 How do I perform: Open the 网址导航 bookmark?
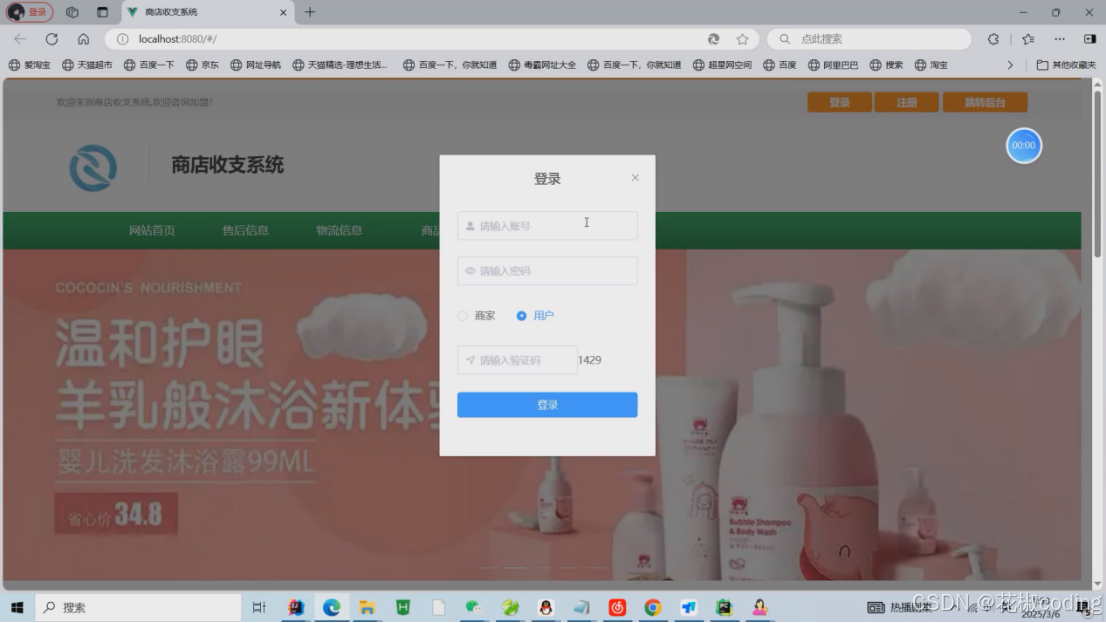[x=255, y=65]
